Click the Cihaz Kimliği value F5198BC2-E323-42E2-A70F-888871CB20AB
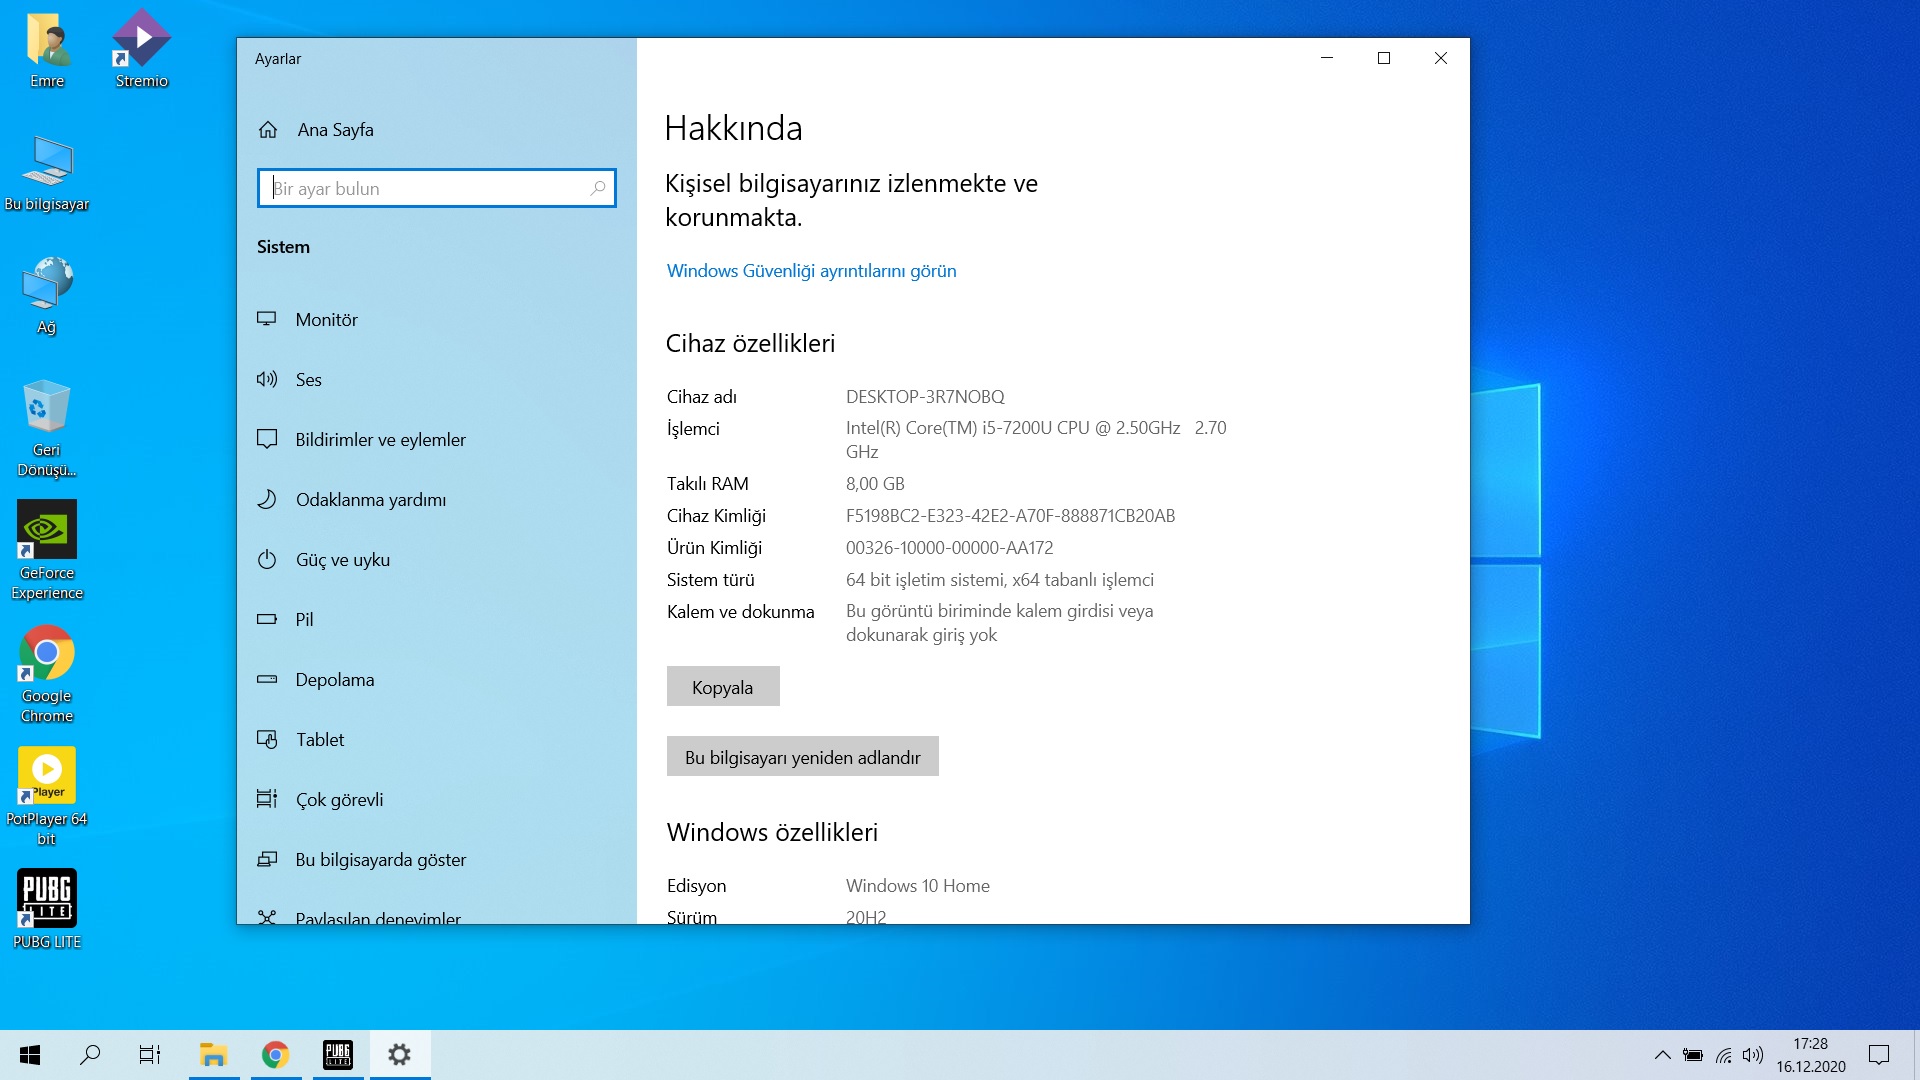This screenshot has width=1920, height=1080. pyautogui.click(x=1010, y=516)
